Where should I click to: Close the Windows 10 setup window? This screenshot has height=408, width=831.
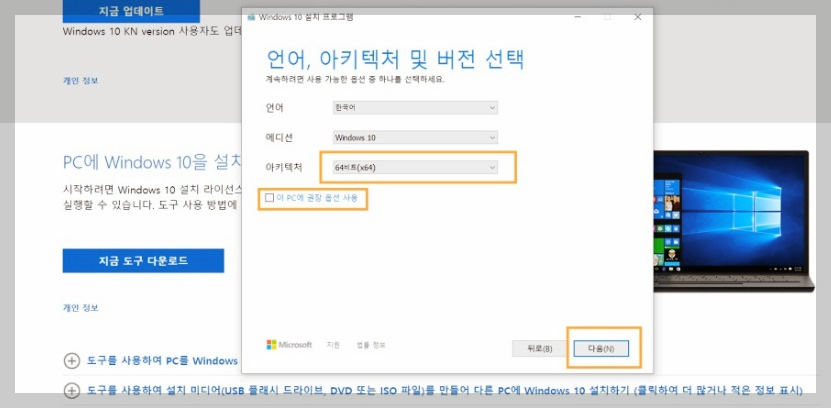(x=638, y=17)
